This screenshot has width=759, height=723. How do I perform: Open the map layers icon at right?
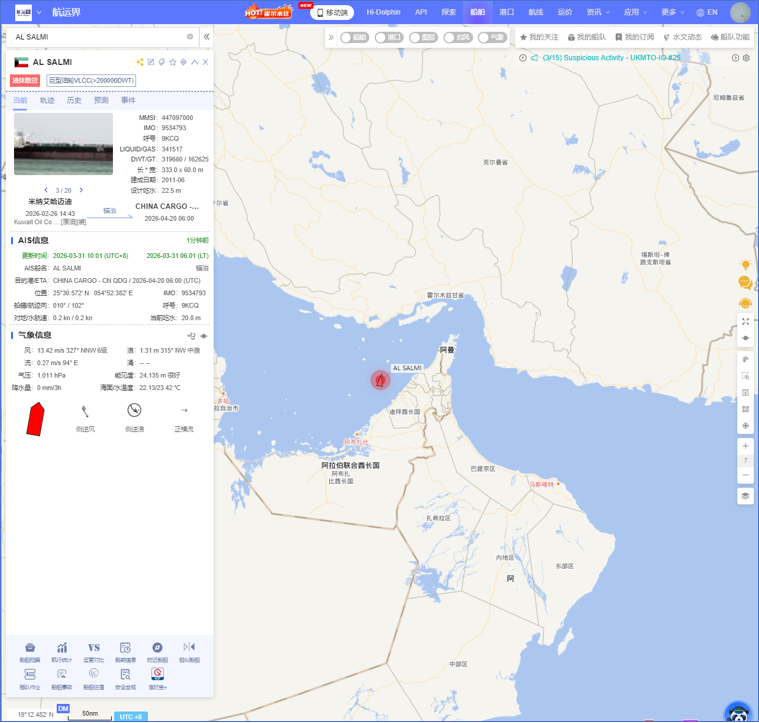[x=745, y=496]
